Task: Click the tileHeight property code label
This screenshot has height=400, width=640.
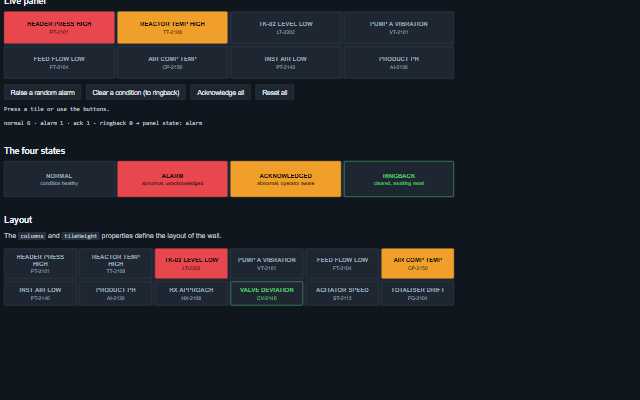Action: pos(80,236)
